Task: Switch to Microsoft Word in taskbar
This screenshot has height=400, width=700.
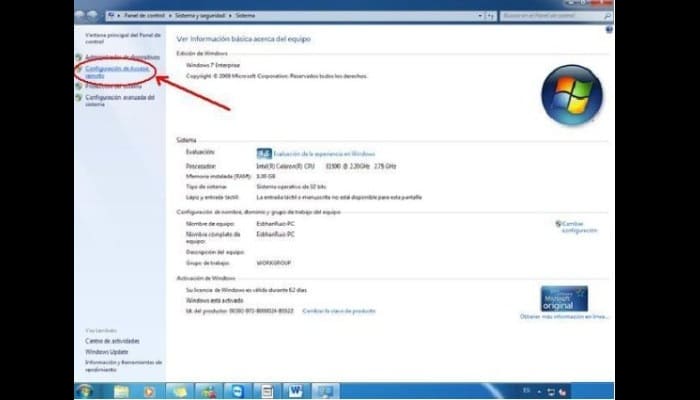Action: point(295,392)
